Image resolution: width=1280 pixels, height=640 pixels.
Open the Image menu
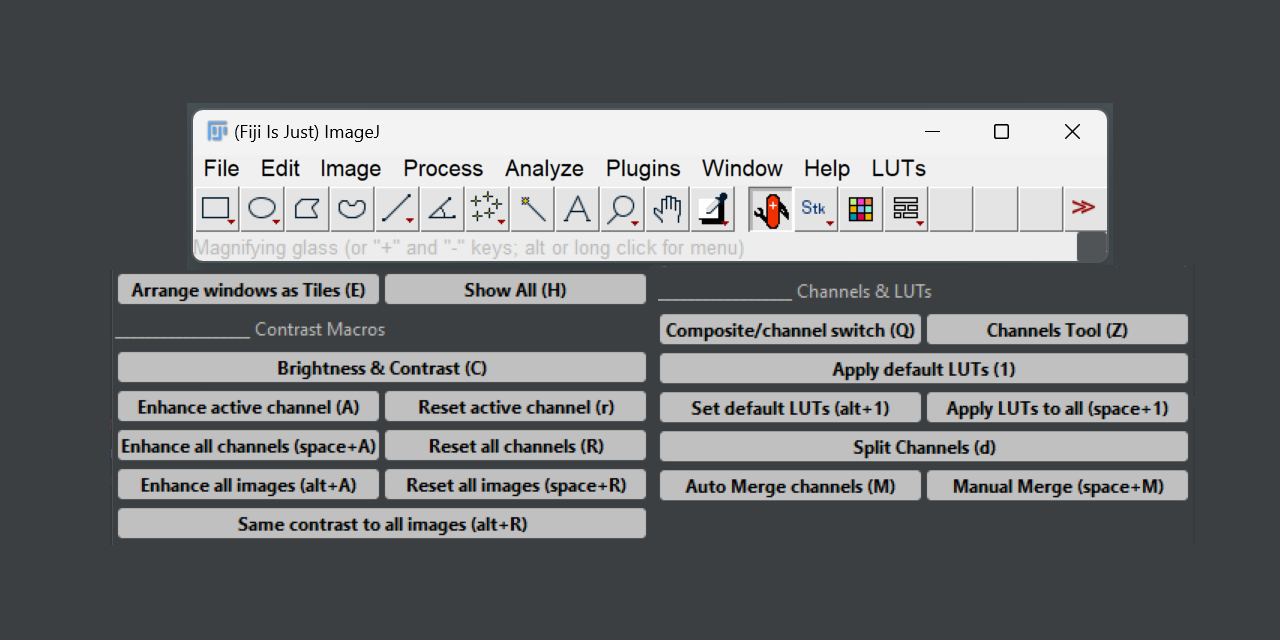pyautogui.click(x=350, y=168)
